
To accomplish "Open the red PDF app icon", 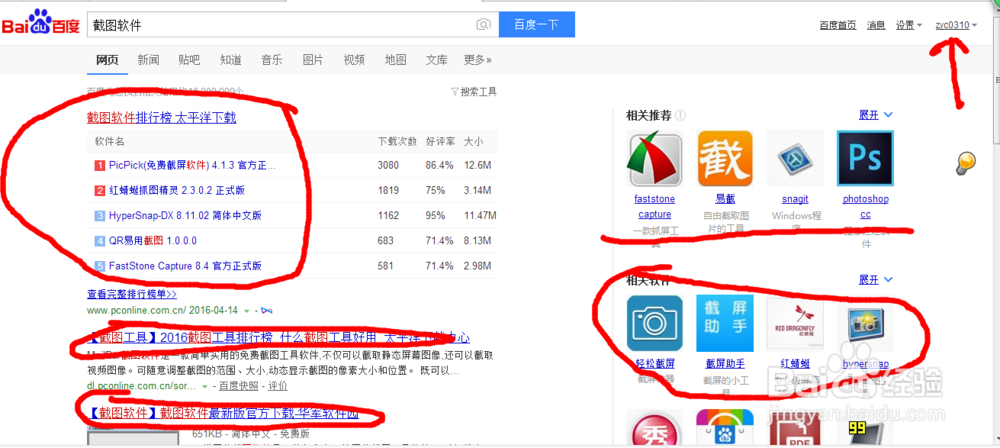I will (795, 429).
